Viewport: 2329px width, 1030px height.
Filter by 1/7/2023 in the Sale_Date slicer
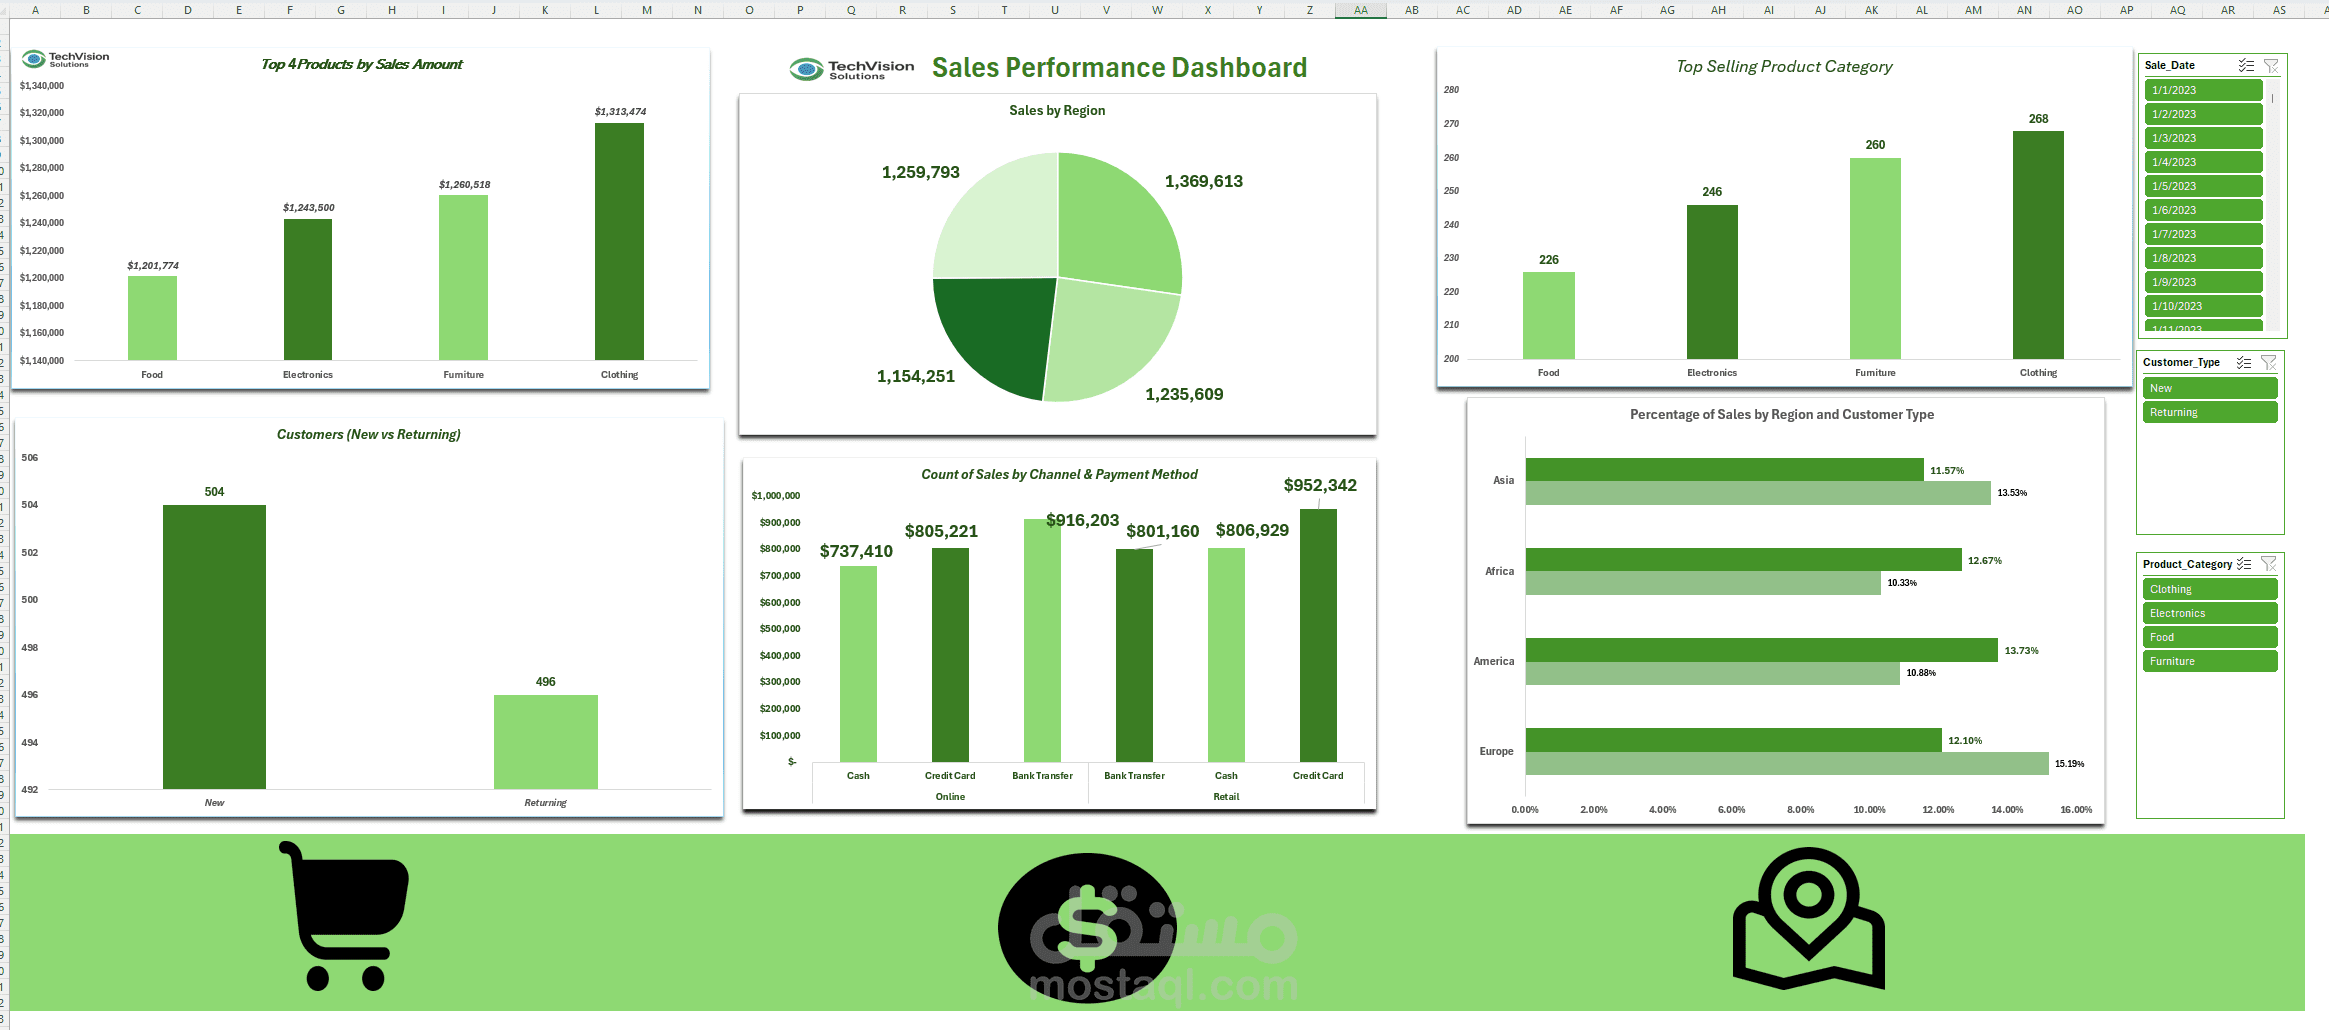click(2203, 234)
